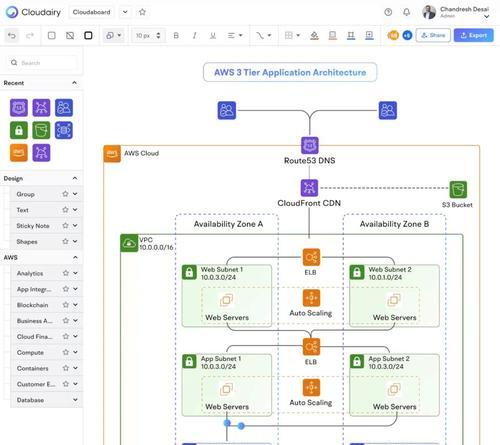Click the shapes Search field
This screenshot has width=500, height=445.
[42, 63]
